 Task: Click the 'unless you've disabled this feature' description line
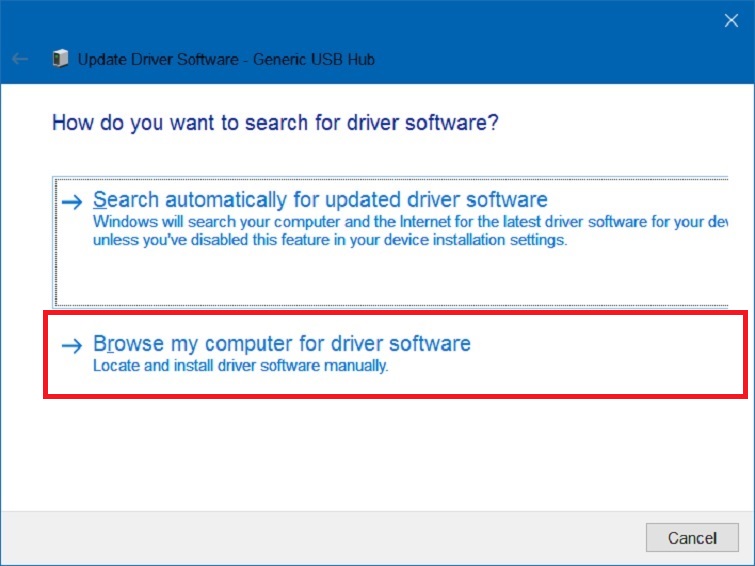tap(330, 240)
